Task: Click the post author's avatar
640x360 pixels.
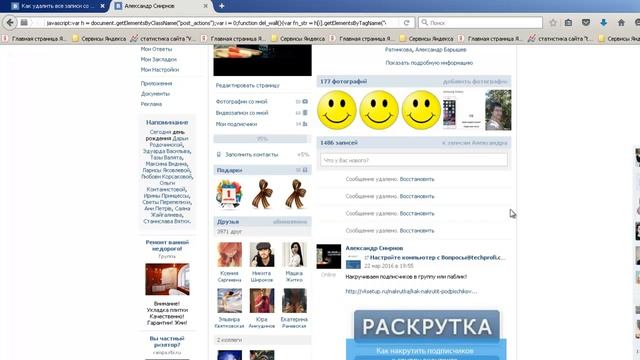Action: pos(329,256)
